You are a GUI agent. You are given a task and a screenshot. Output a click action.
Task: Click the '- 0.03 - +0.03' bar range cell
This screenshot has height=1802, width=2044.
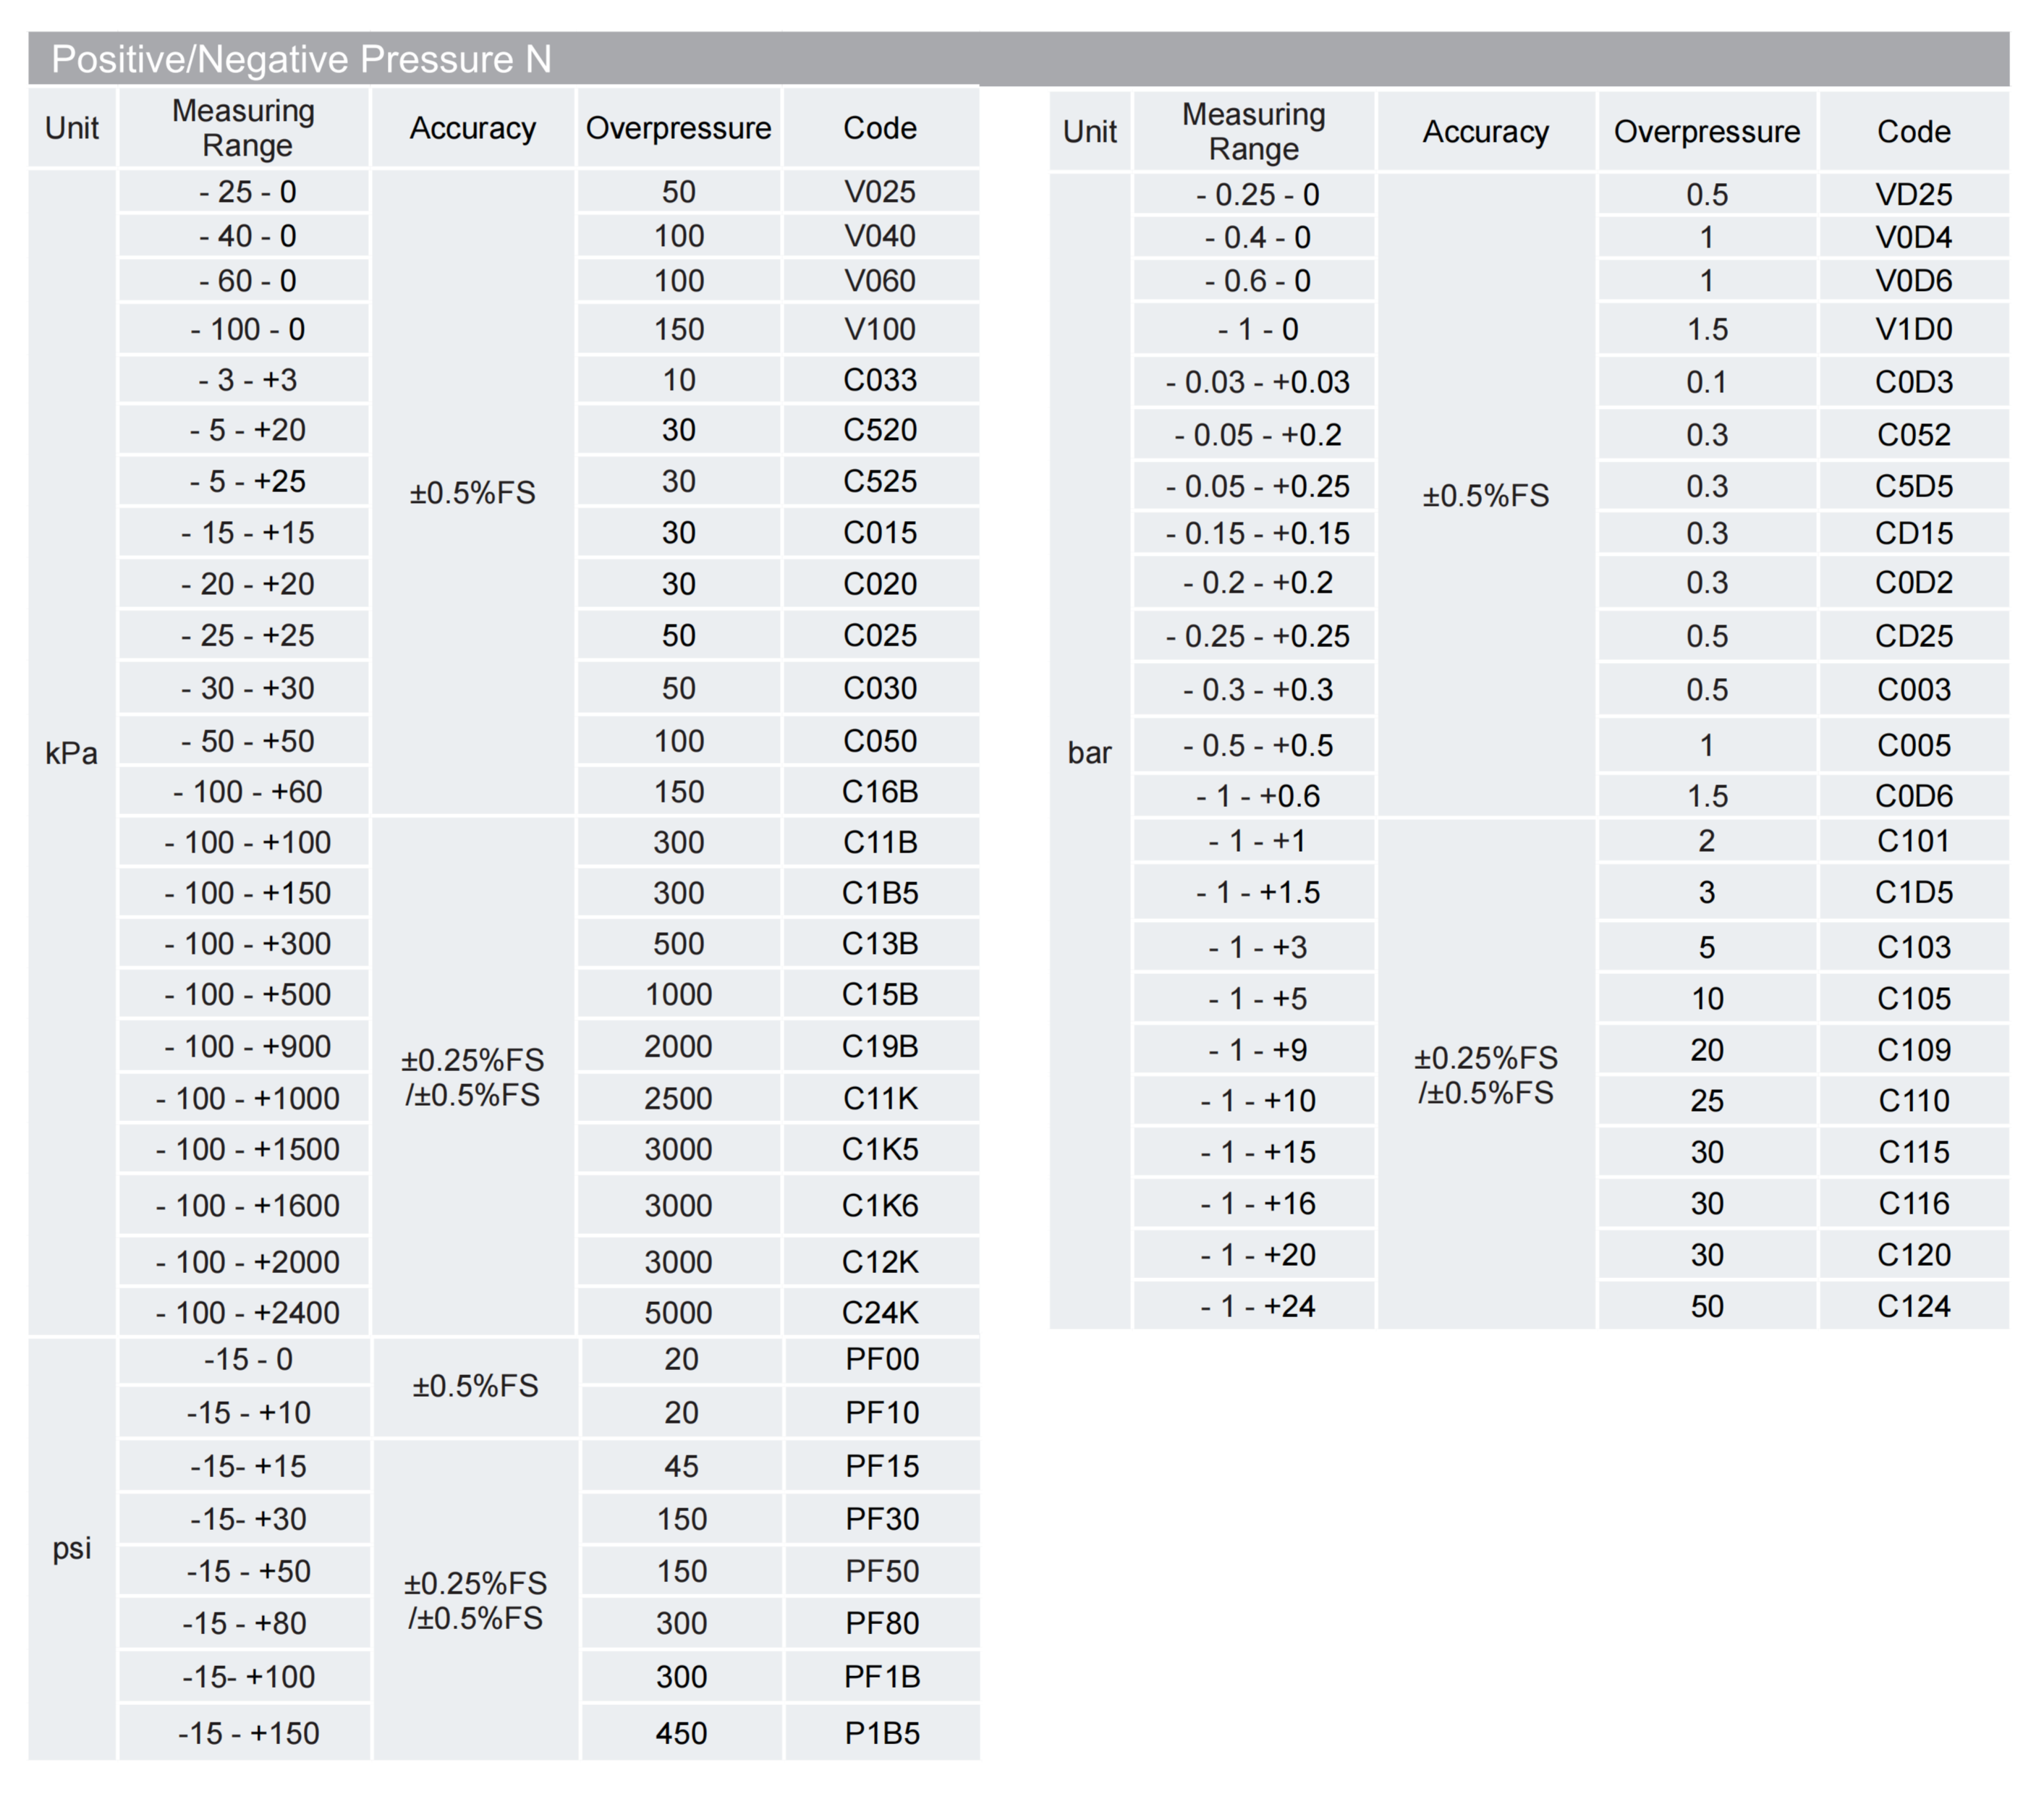(x=1257, y=382)
